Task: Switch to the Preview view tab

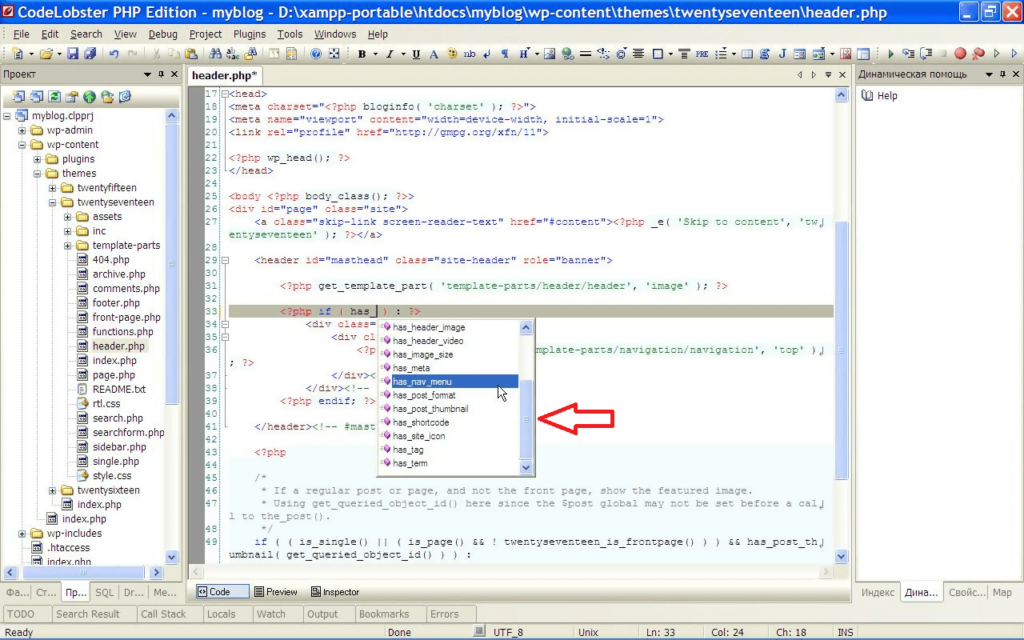Action: (x=276, y=592)
